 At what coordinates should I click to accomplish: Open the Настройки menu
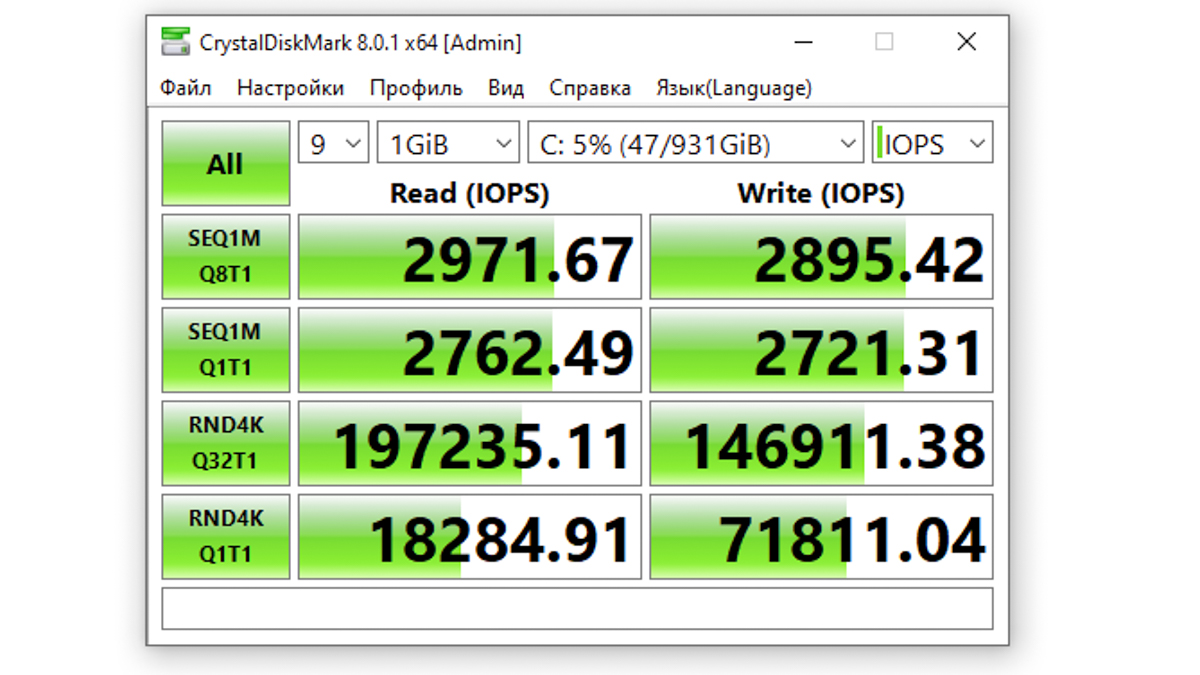(x=290, y=88)
